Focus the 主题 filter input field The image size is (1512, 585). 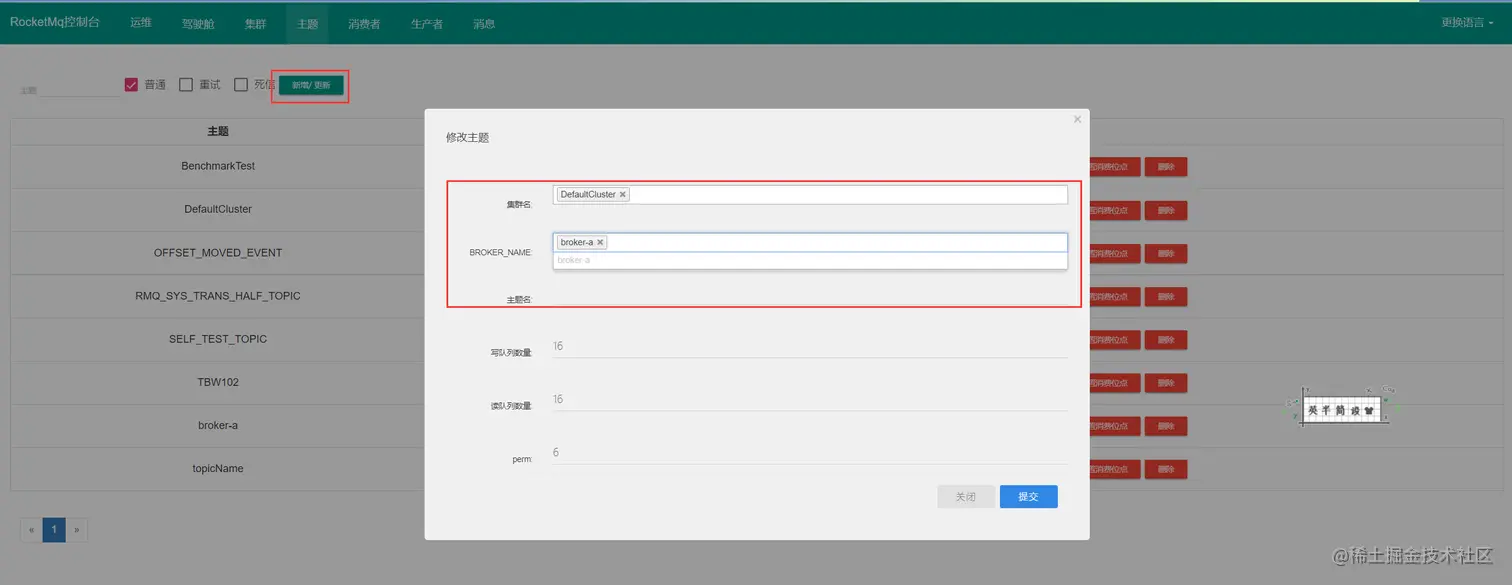coord(68,89)
